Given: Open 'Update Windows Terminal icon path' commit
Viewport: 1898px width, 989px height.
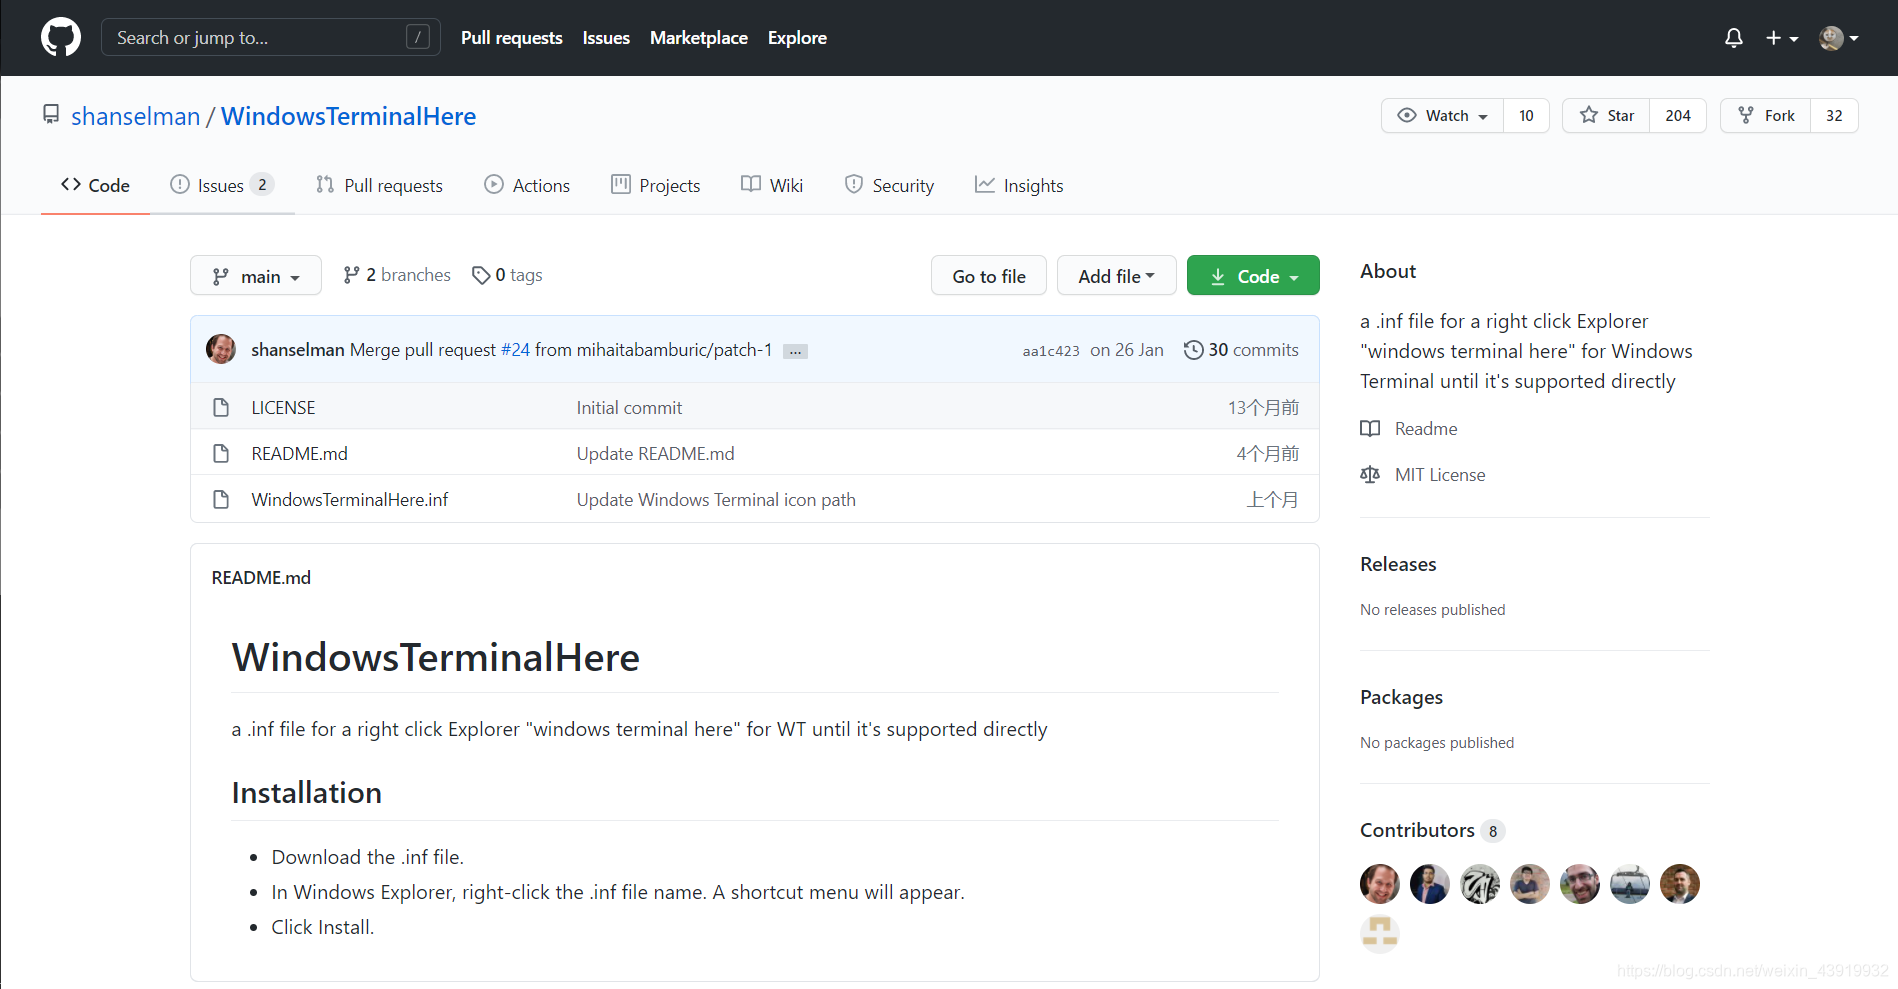Looking at the screenshot, I should click(716, 499).
